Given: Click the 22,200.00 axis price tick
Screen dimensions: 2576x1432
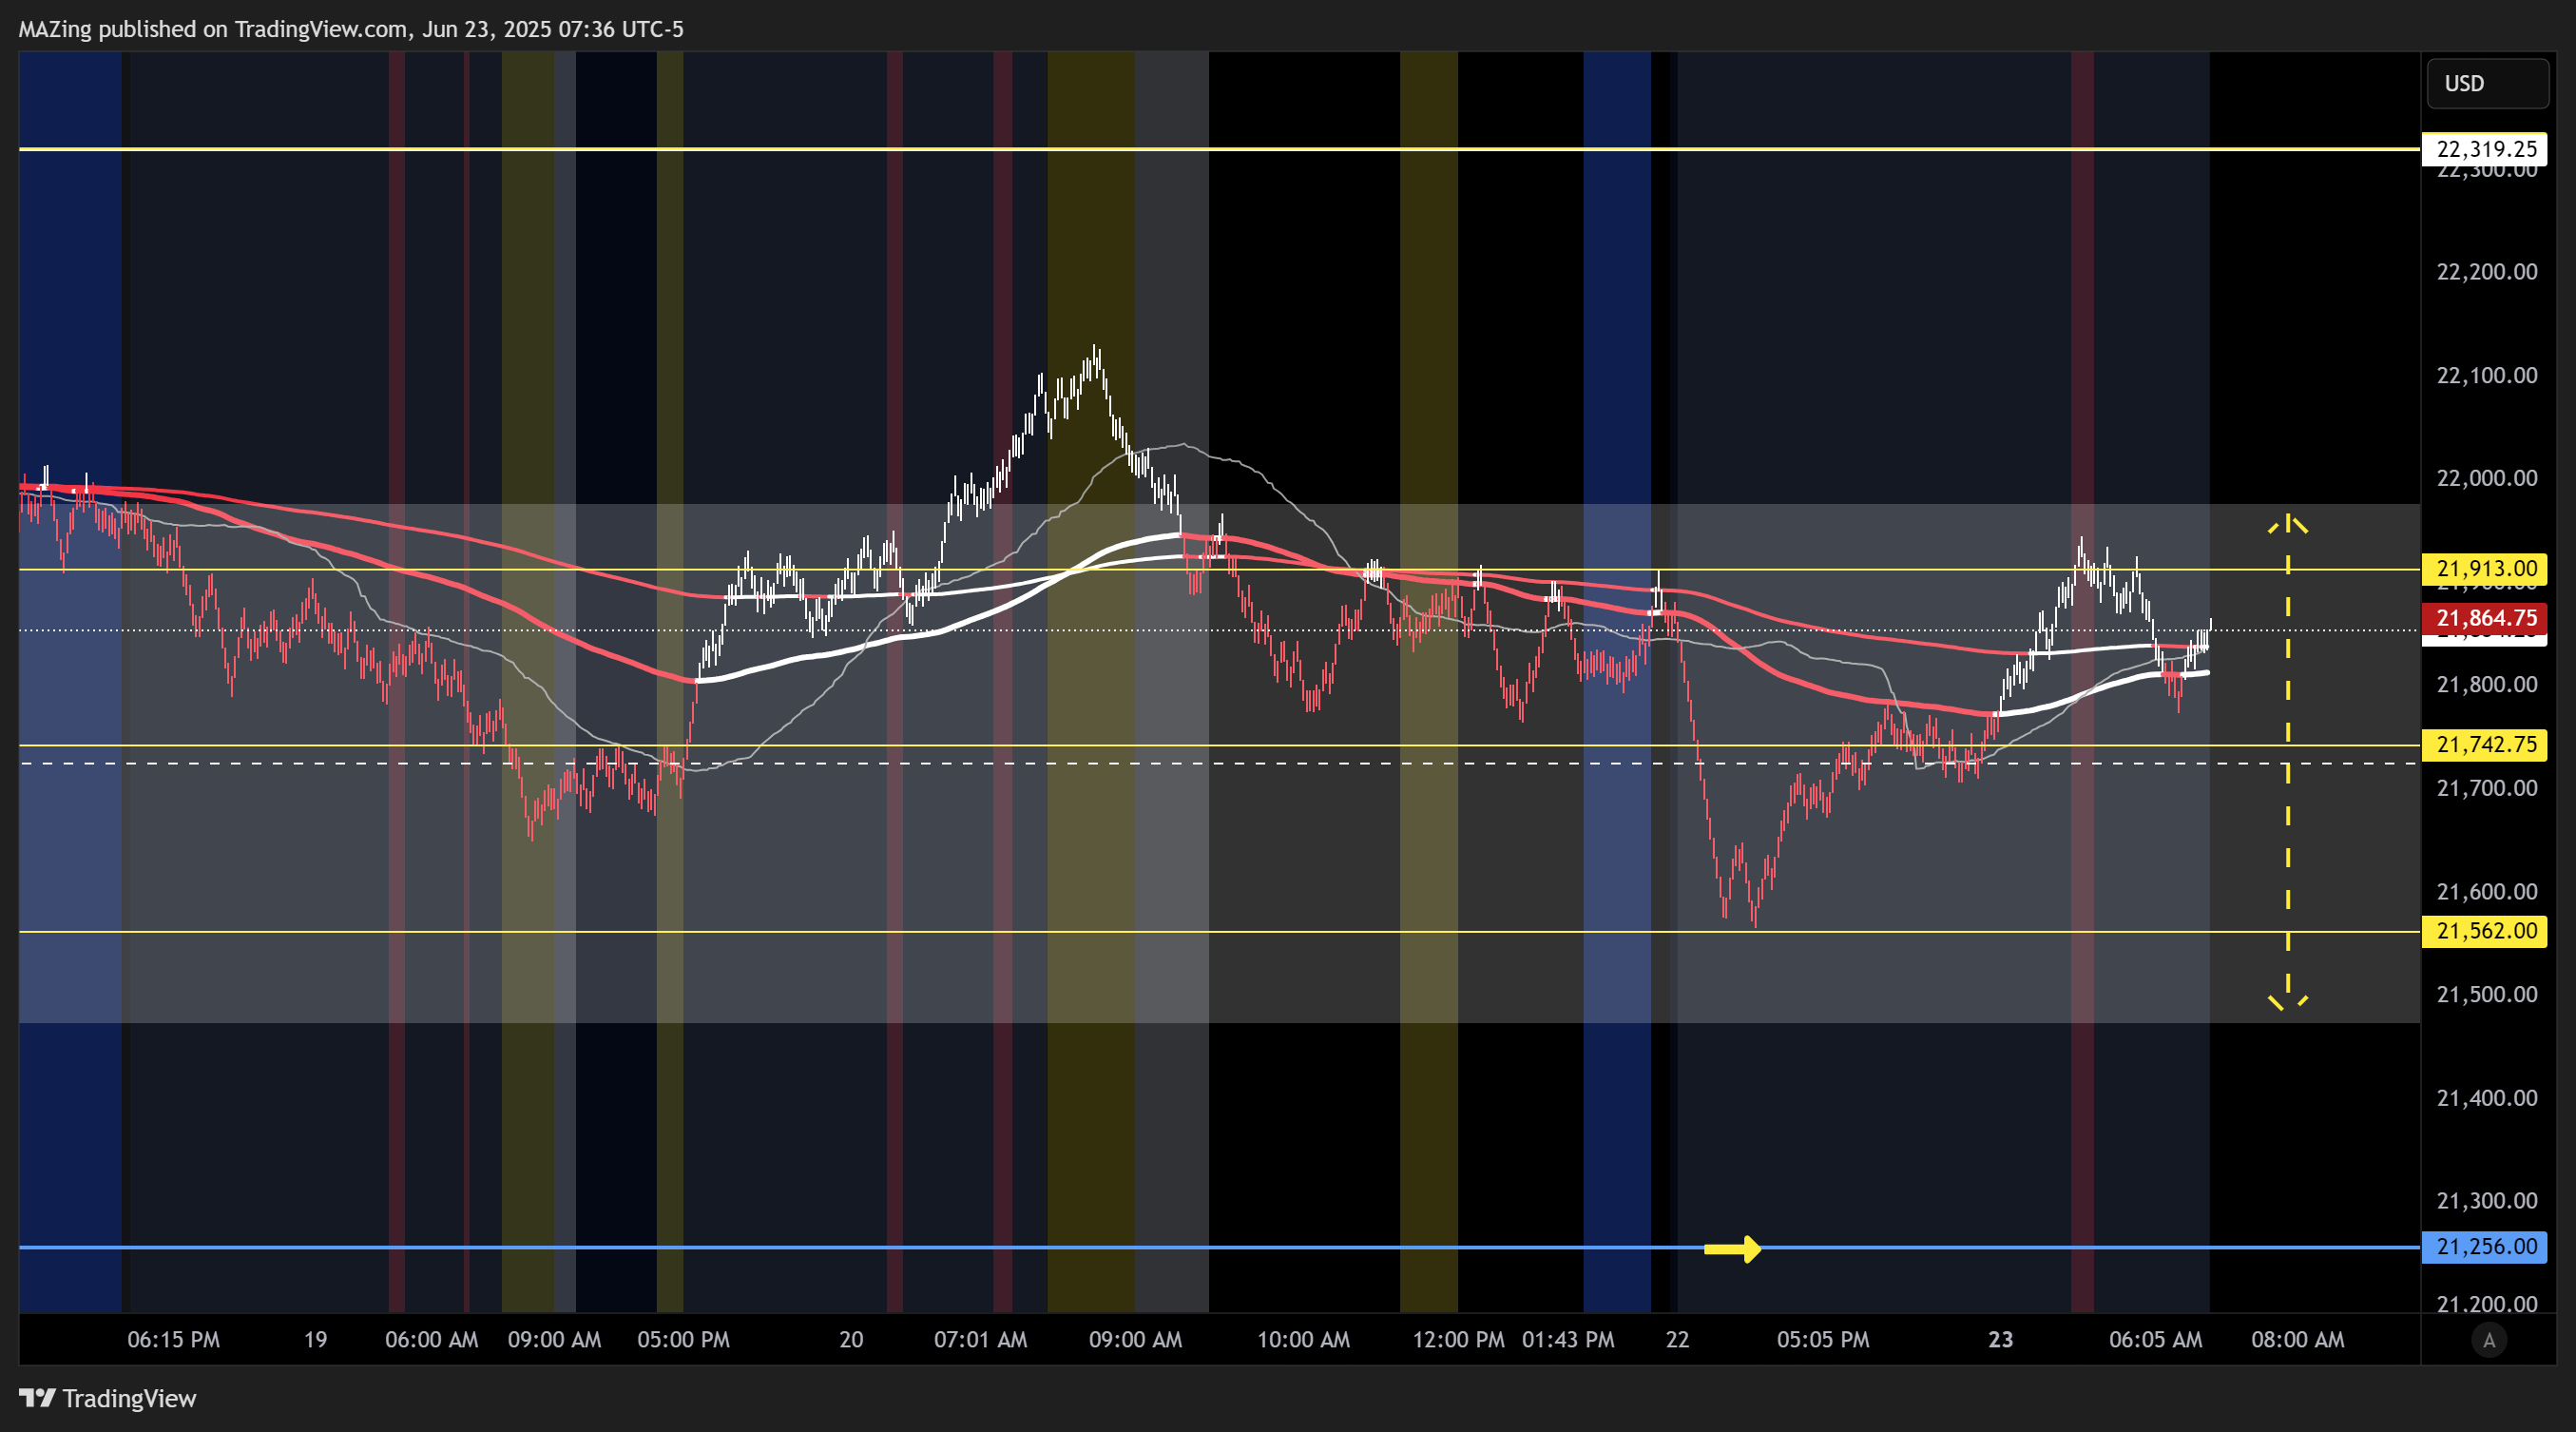Looking at the screenshot, I should [x=2487, y=272].
